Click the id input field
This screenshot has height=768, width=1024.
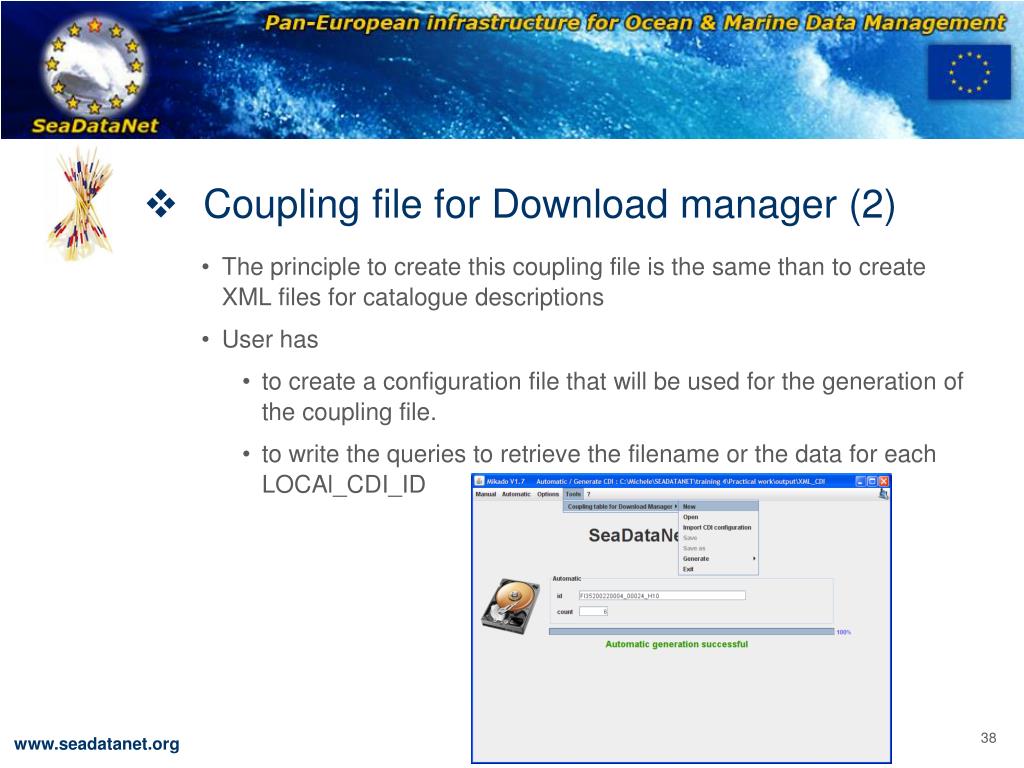click(662, 596)
